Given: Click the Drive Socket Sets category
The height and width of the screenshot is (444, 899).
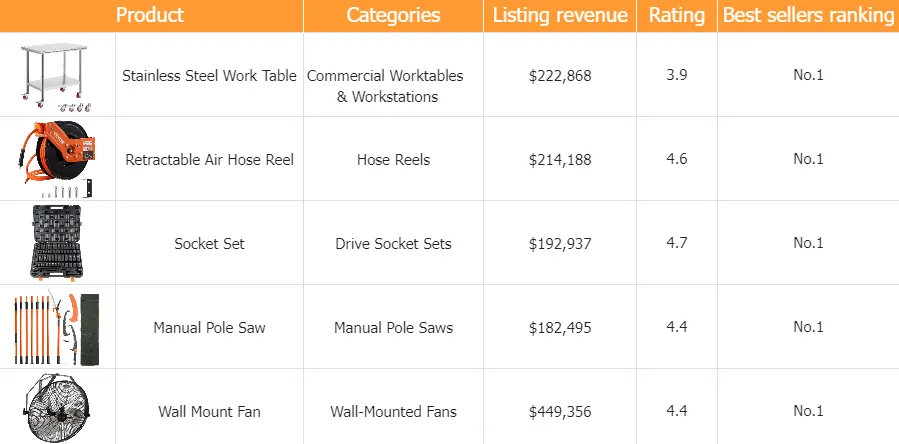Looking at the screenshot, I should (x=393, y=244).
